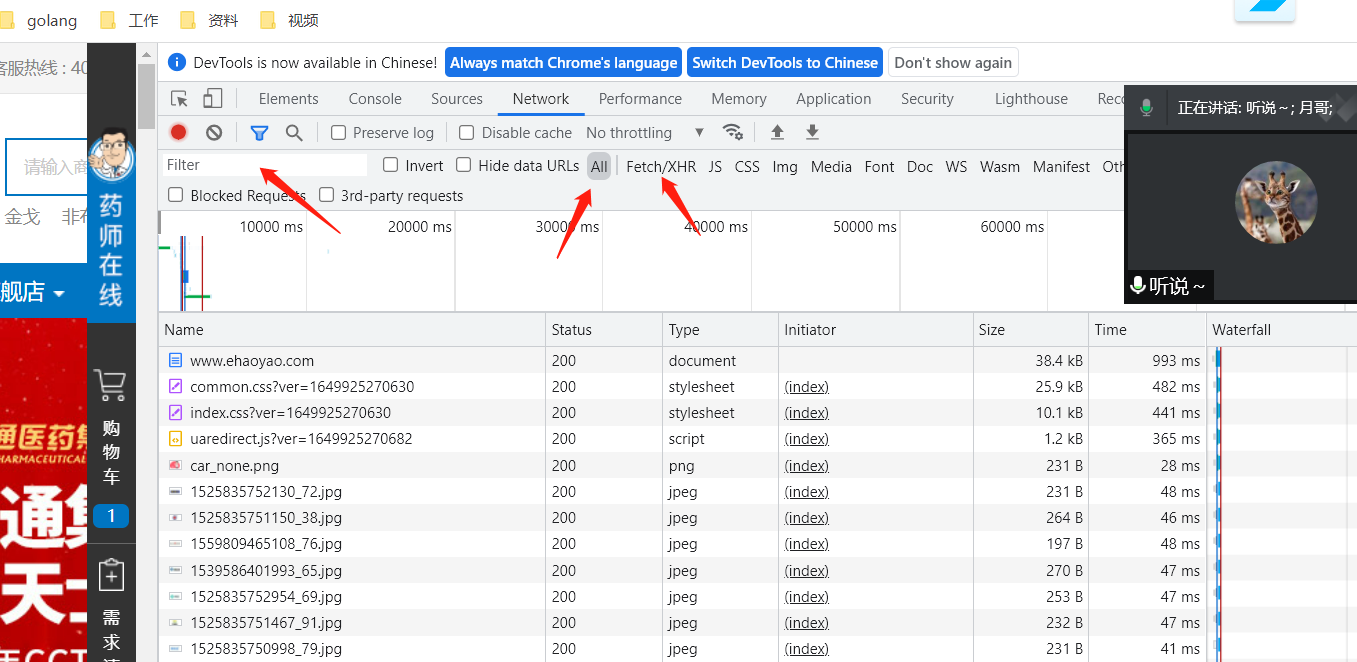
Task: Filter requests by WS type
Action: (x=957, y=166)
